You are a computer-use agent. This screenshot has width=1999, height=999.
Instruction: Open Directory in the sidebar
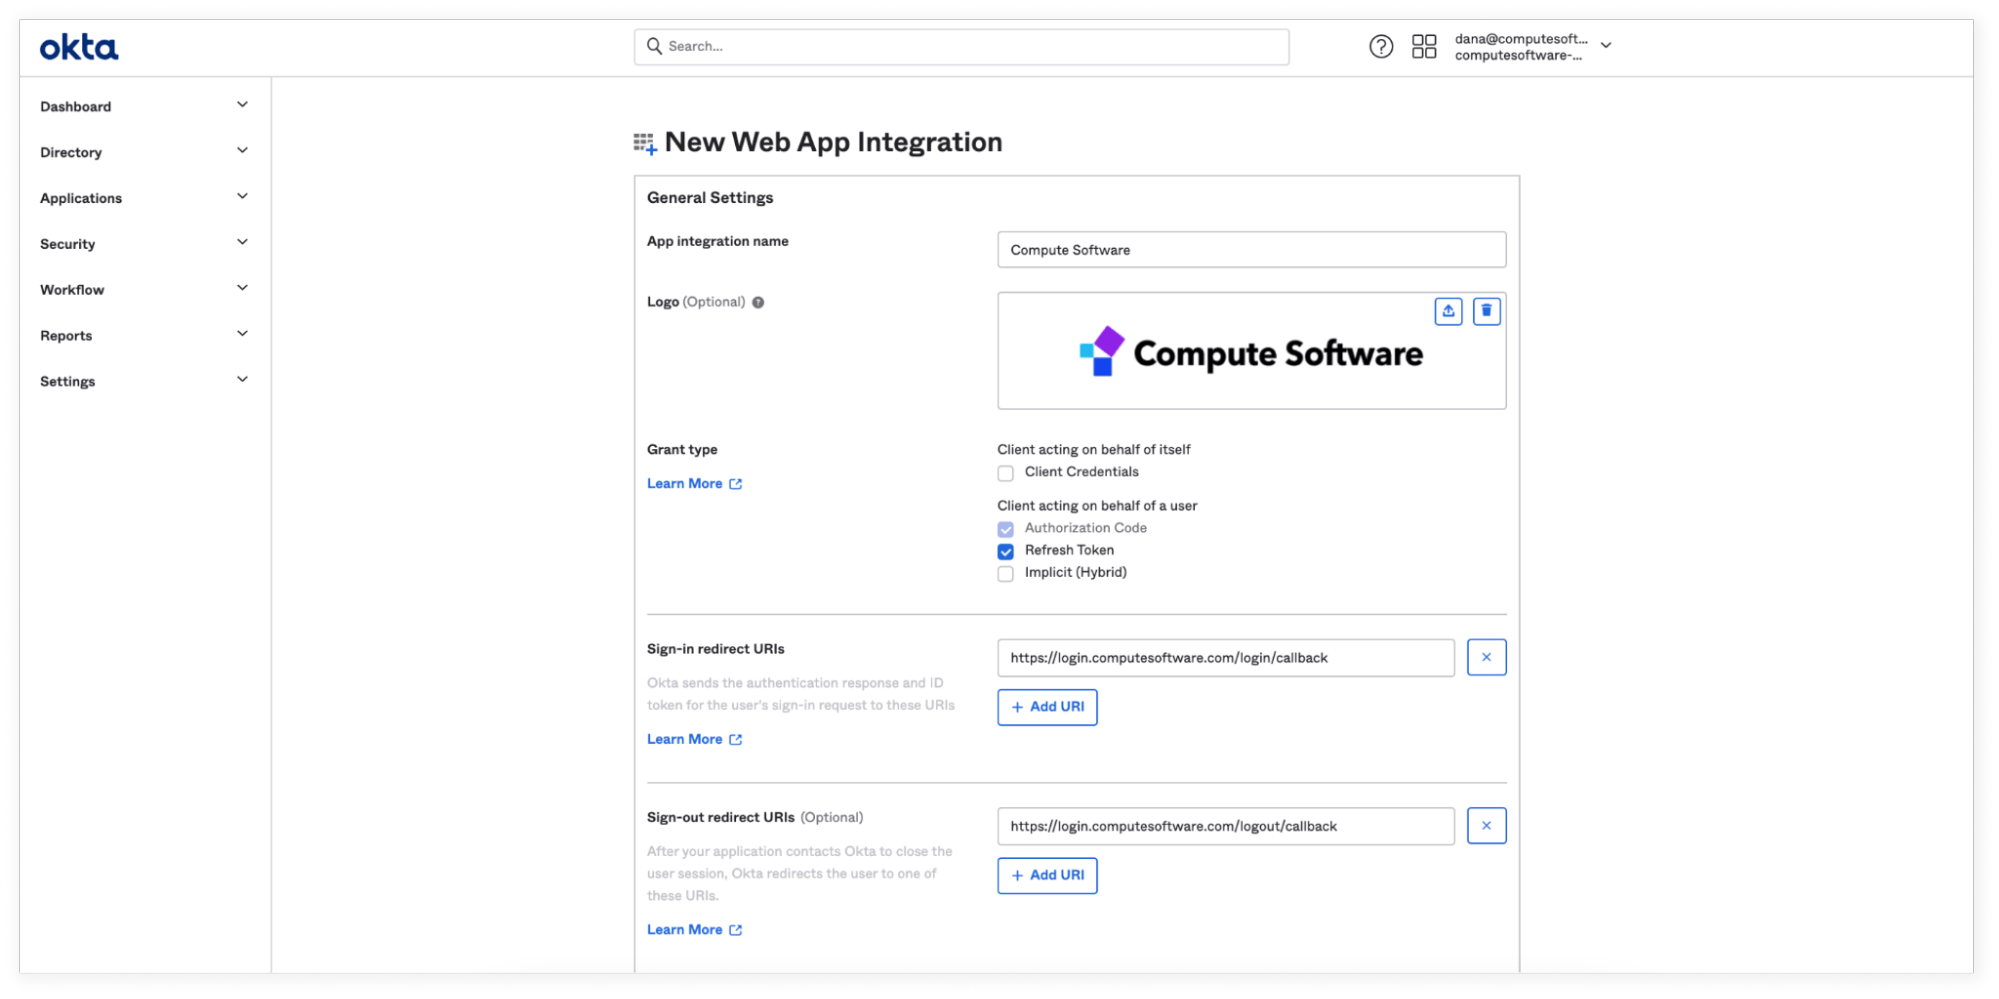tap(71, 153)
